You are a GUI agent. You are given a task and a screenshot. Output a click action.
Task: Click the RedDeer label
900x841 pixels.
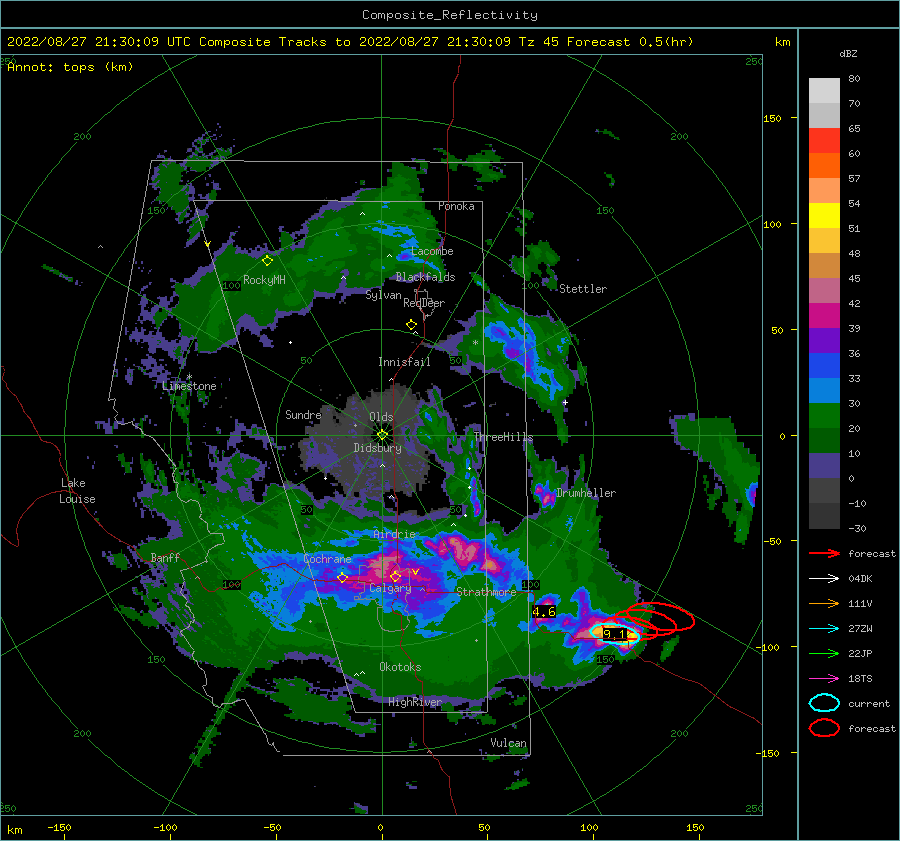424,303
